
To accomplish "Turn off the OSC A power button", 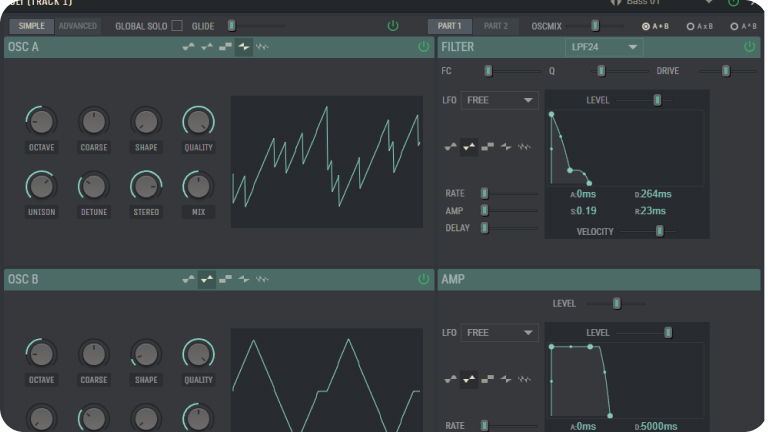I will [423, 47].
